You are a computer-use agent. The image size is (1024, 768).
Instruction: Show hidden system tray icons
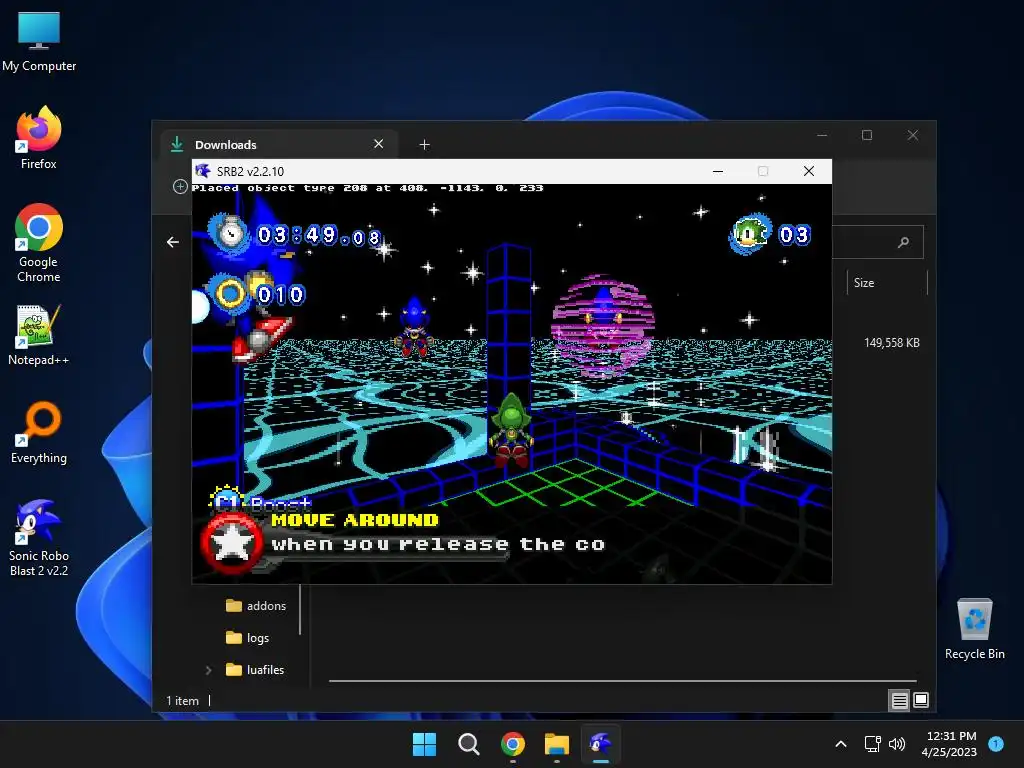pyautogui.click(x=841, y=744)
